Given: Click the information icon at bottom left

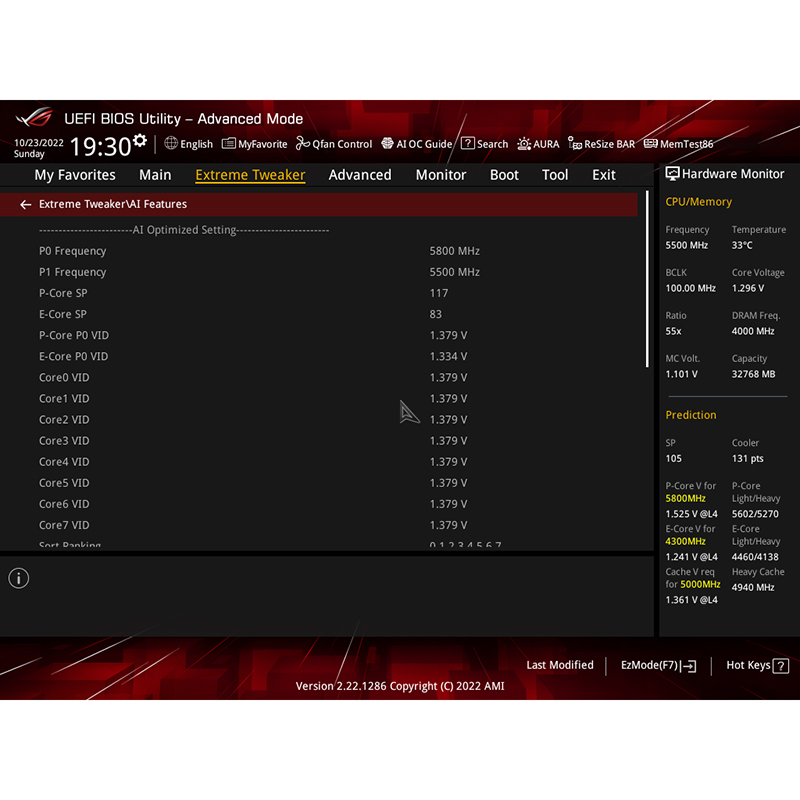Looking at the screenshot, I should tap(18, 578).
